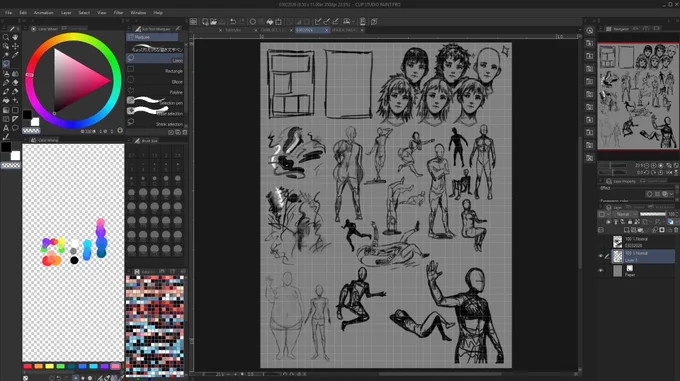Select the Hand move-canvas tool

click(15, 38)
